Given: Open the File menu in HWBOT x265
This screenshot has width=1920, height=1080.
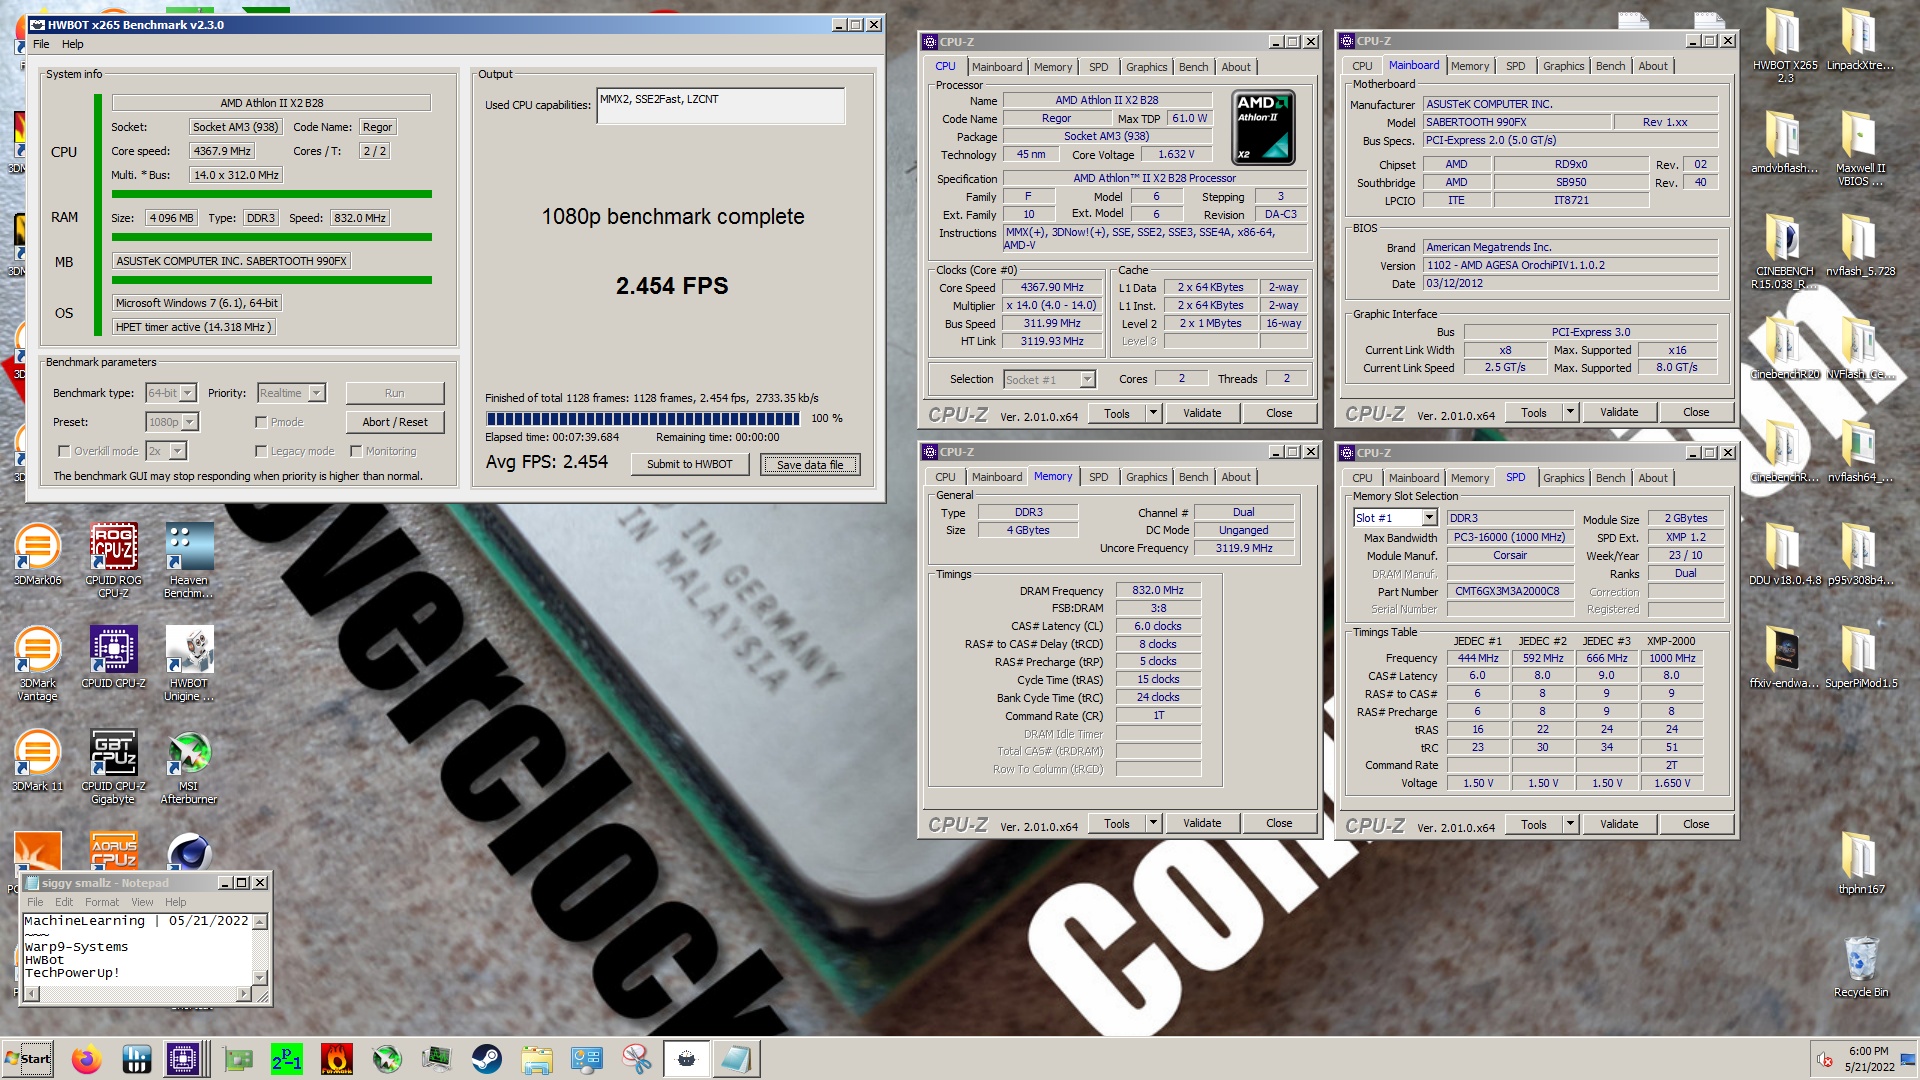Looking at the screenshot, I should [x=41, y=44].
